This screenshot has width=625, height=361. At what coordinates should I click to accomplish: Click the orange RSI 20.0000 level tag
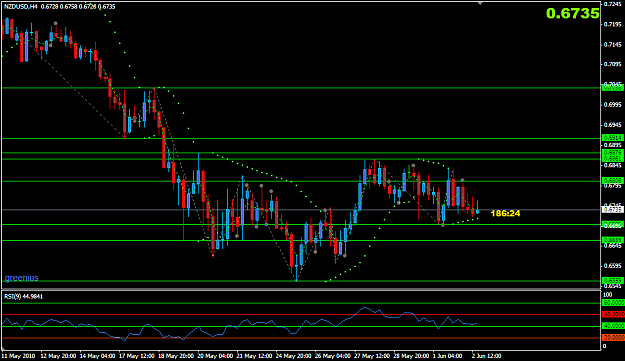click(613, 337)
